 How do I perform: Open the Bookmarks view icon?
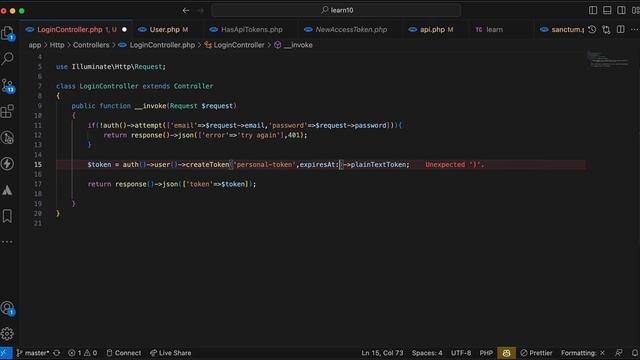7,216
